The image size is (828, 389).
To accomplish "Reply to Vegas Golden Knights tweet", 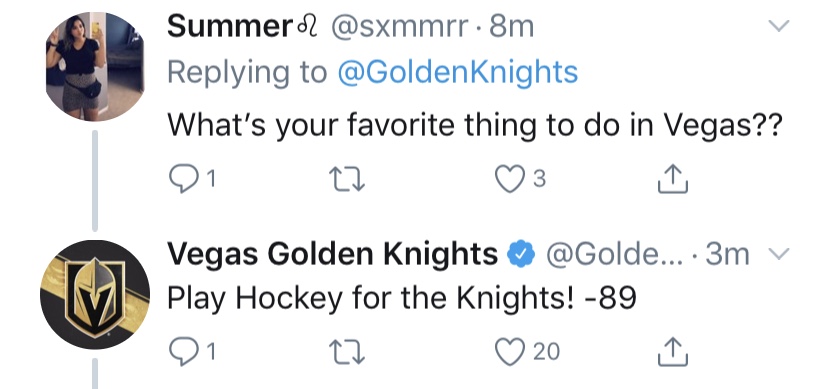I will click(182, 352).
